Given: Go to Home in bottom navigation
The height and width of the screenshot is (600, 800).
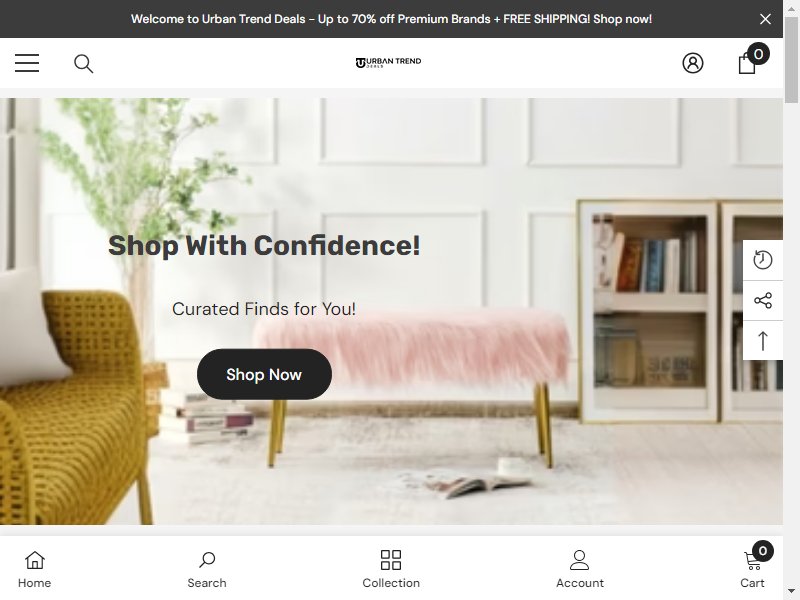Looking at the screenshot, I should (35, 569).
